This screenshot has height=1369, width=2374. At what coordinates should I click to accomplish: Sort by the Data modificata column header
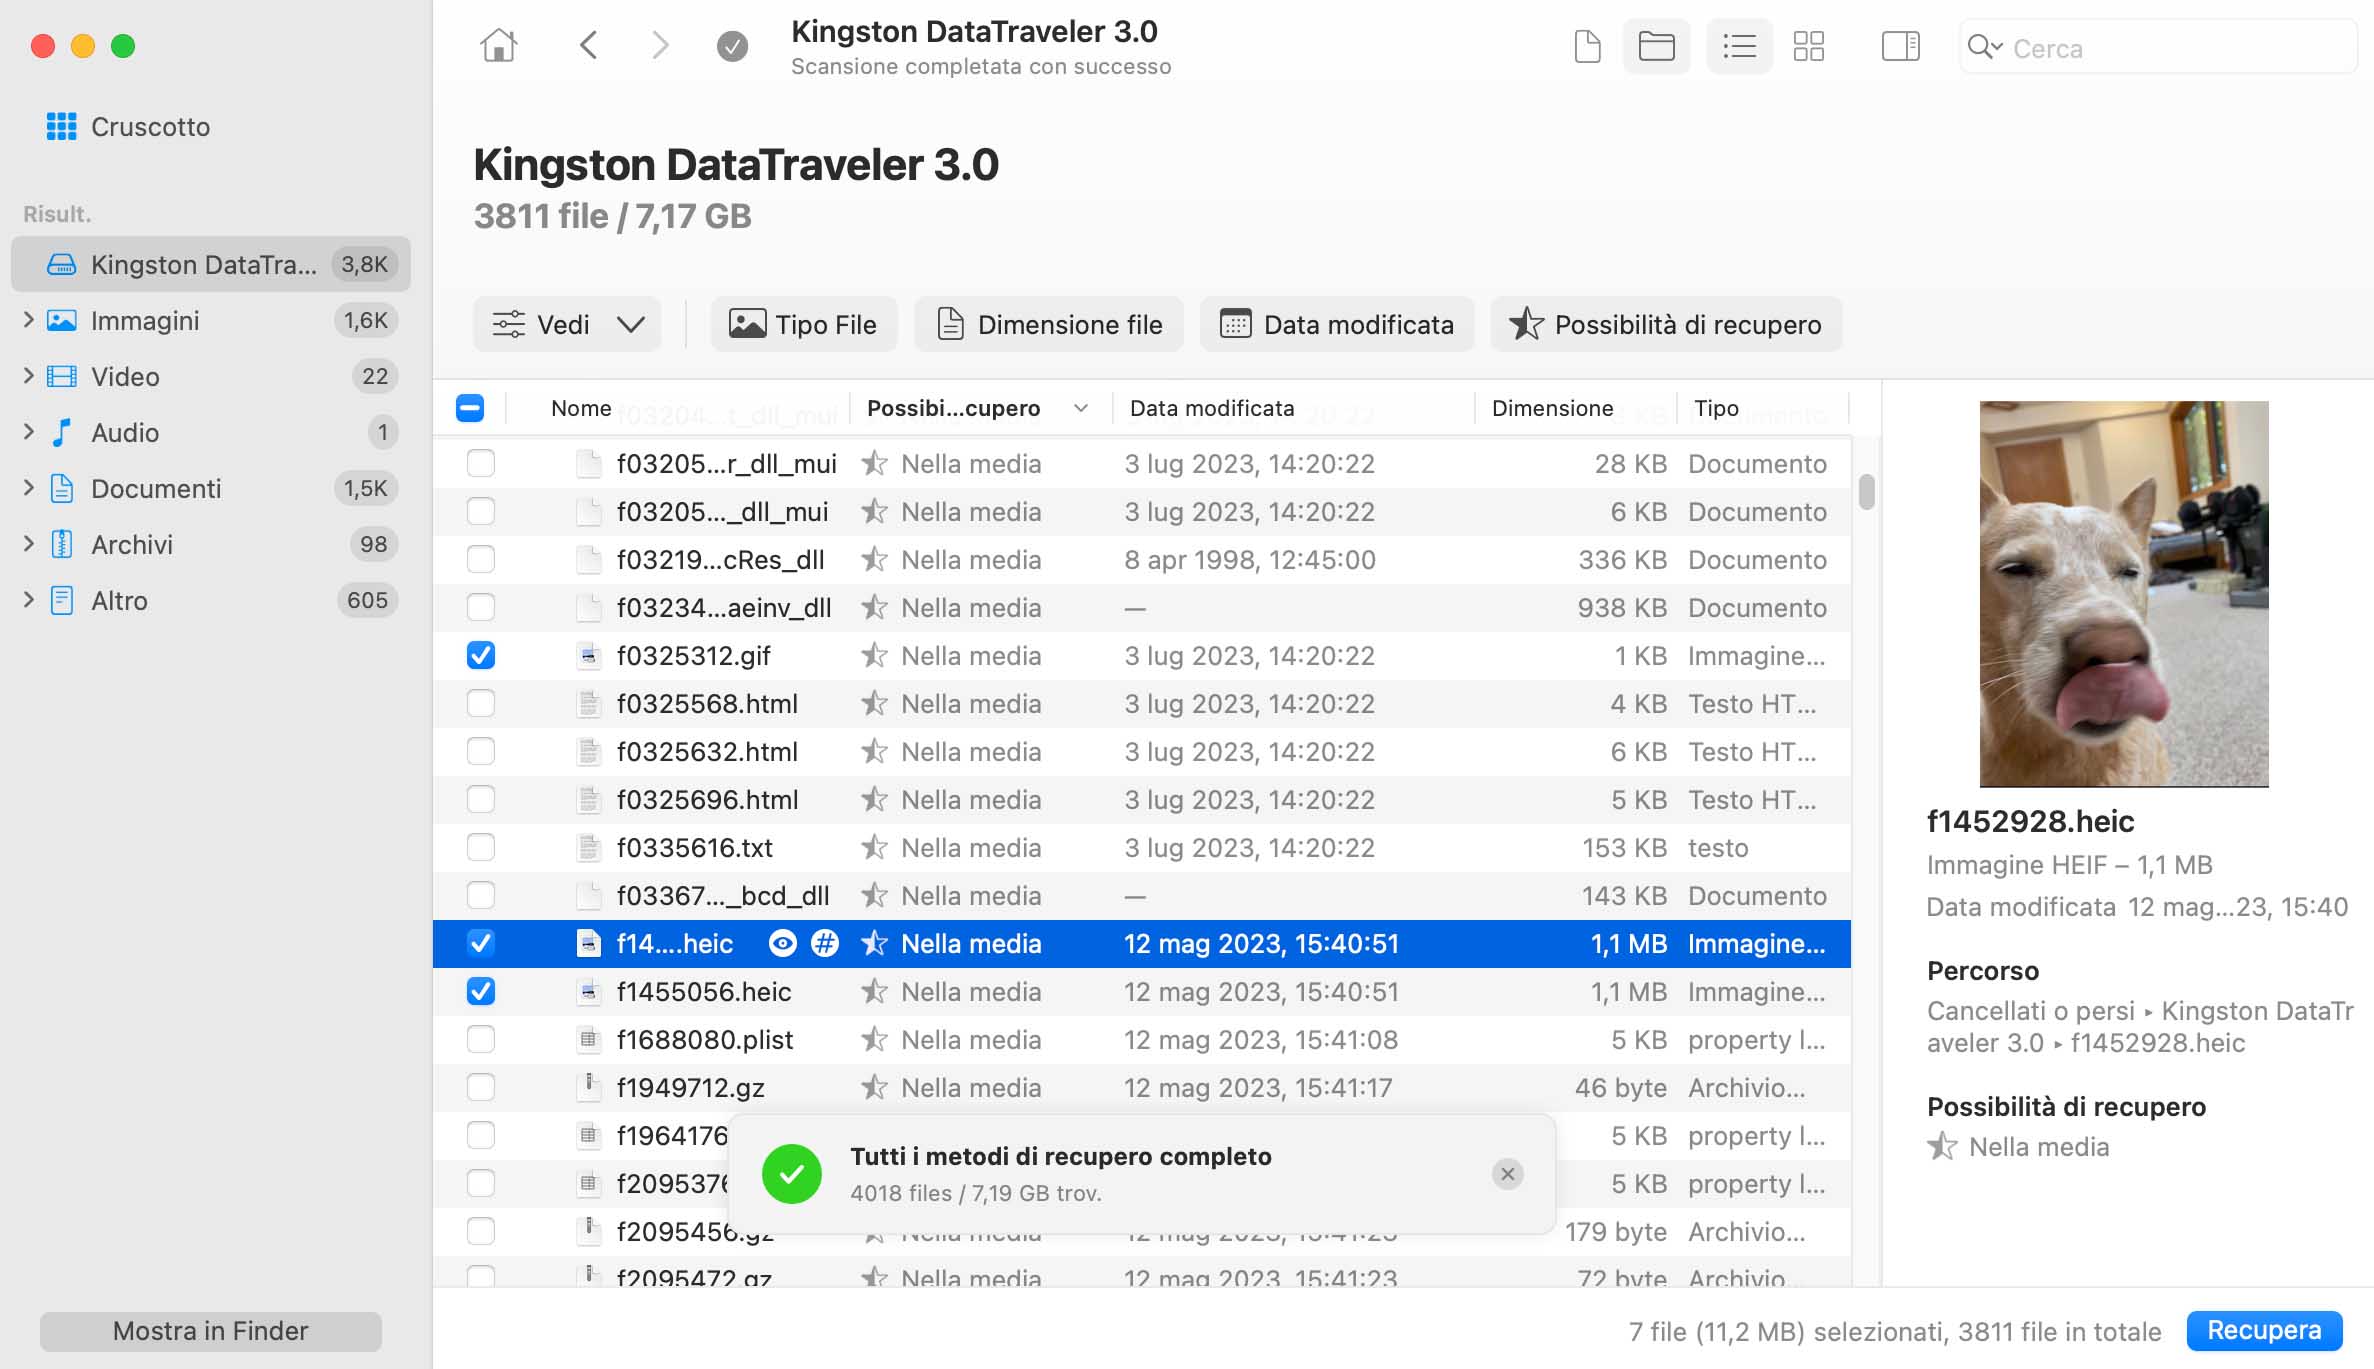[1212, 408]
